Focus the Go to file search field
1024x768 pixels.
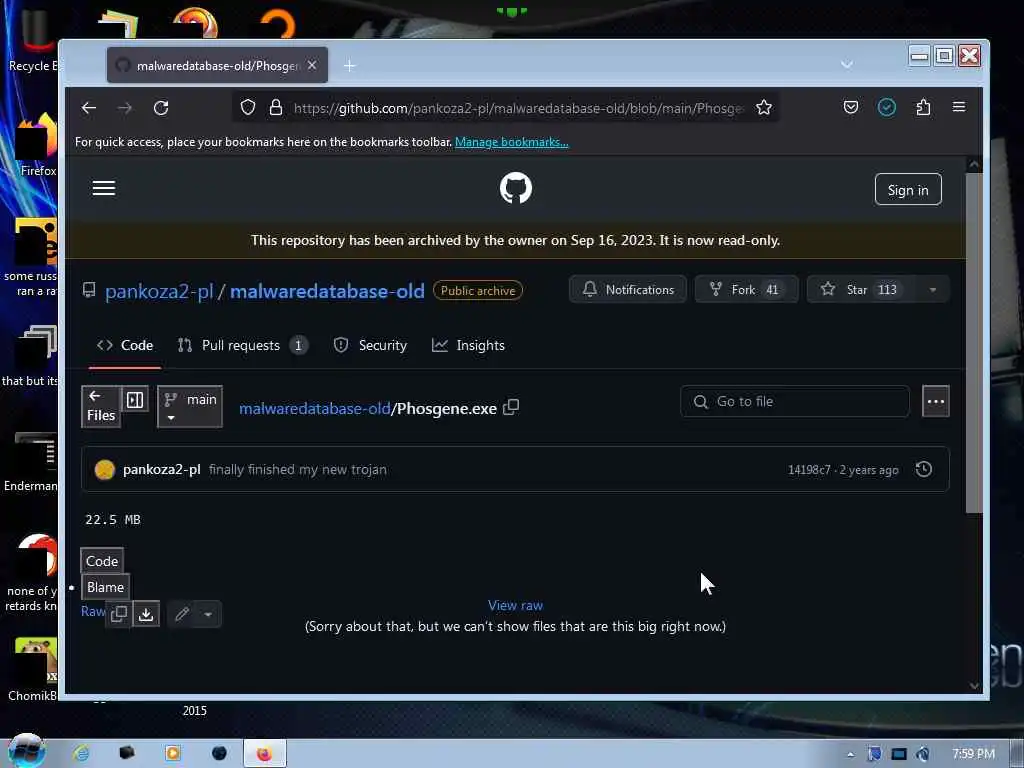click(795, 401)
